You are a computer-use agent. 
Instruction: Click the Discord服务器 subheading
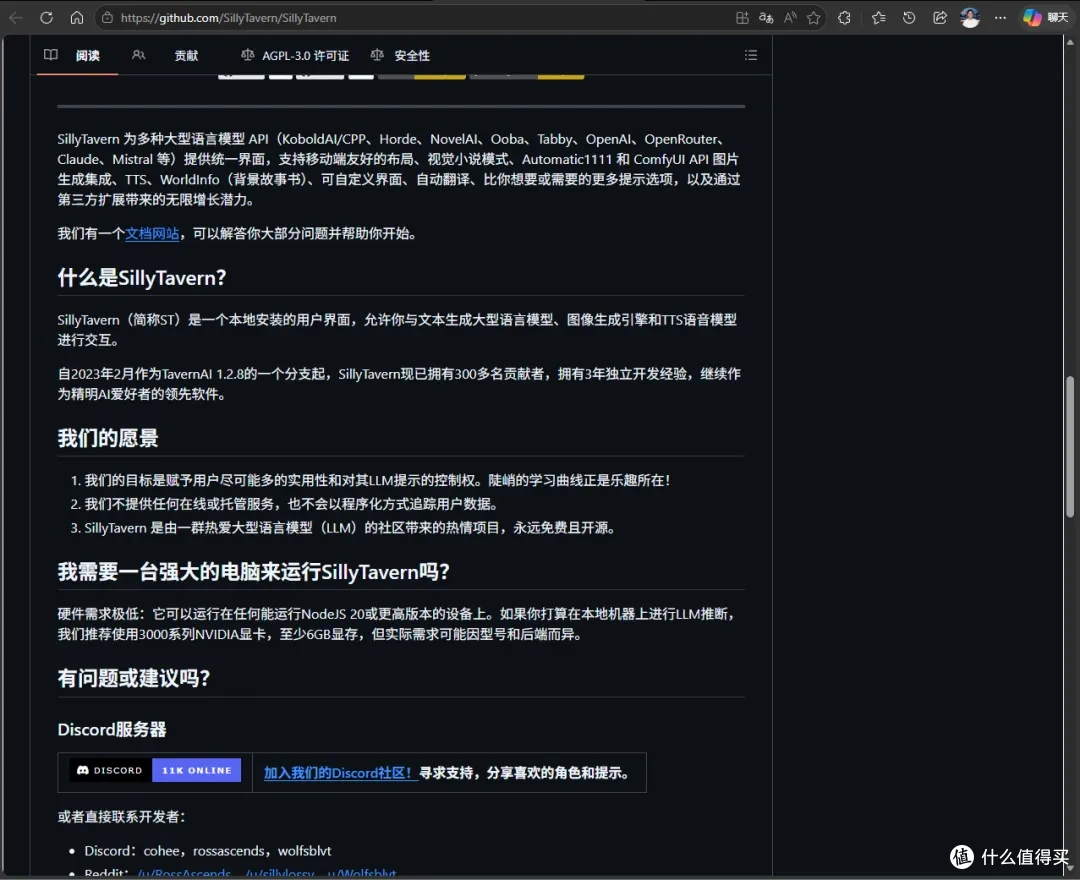(x=112, y=730)
